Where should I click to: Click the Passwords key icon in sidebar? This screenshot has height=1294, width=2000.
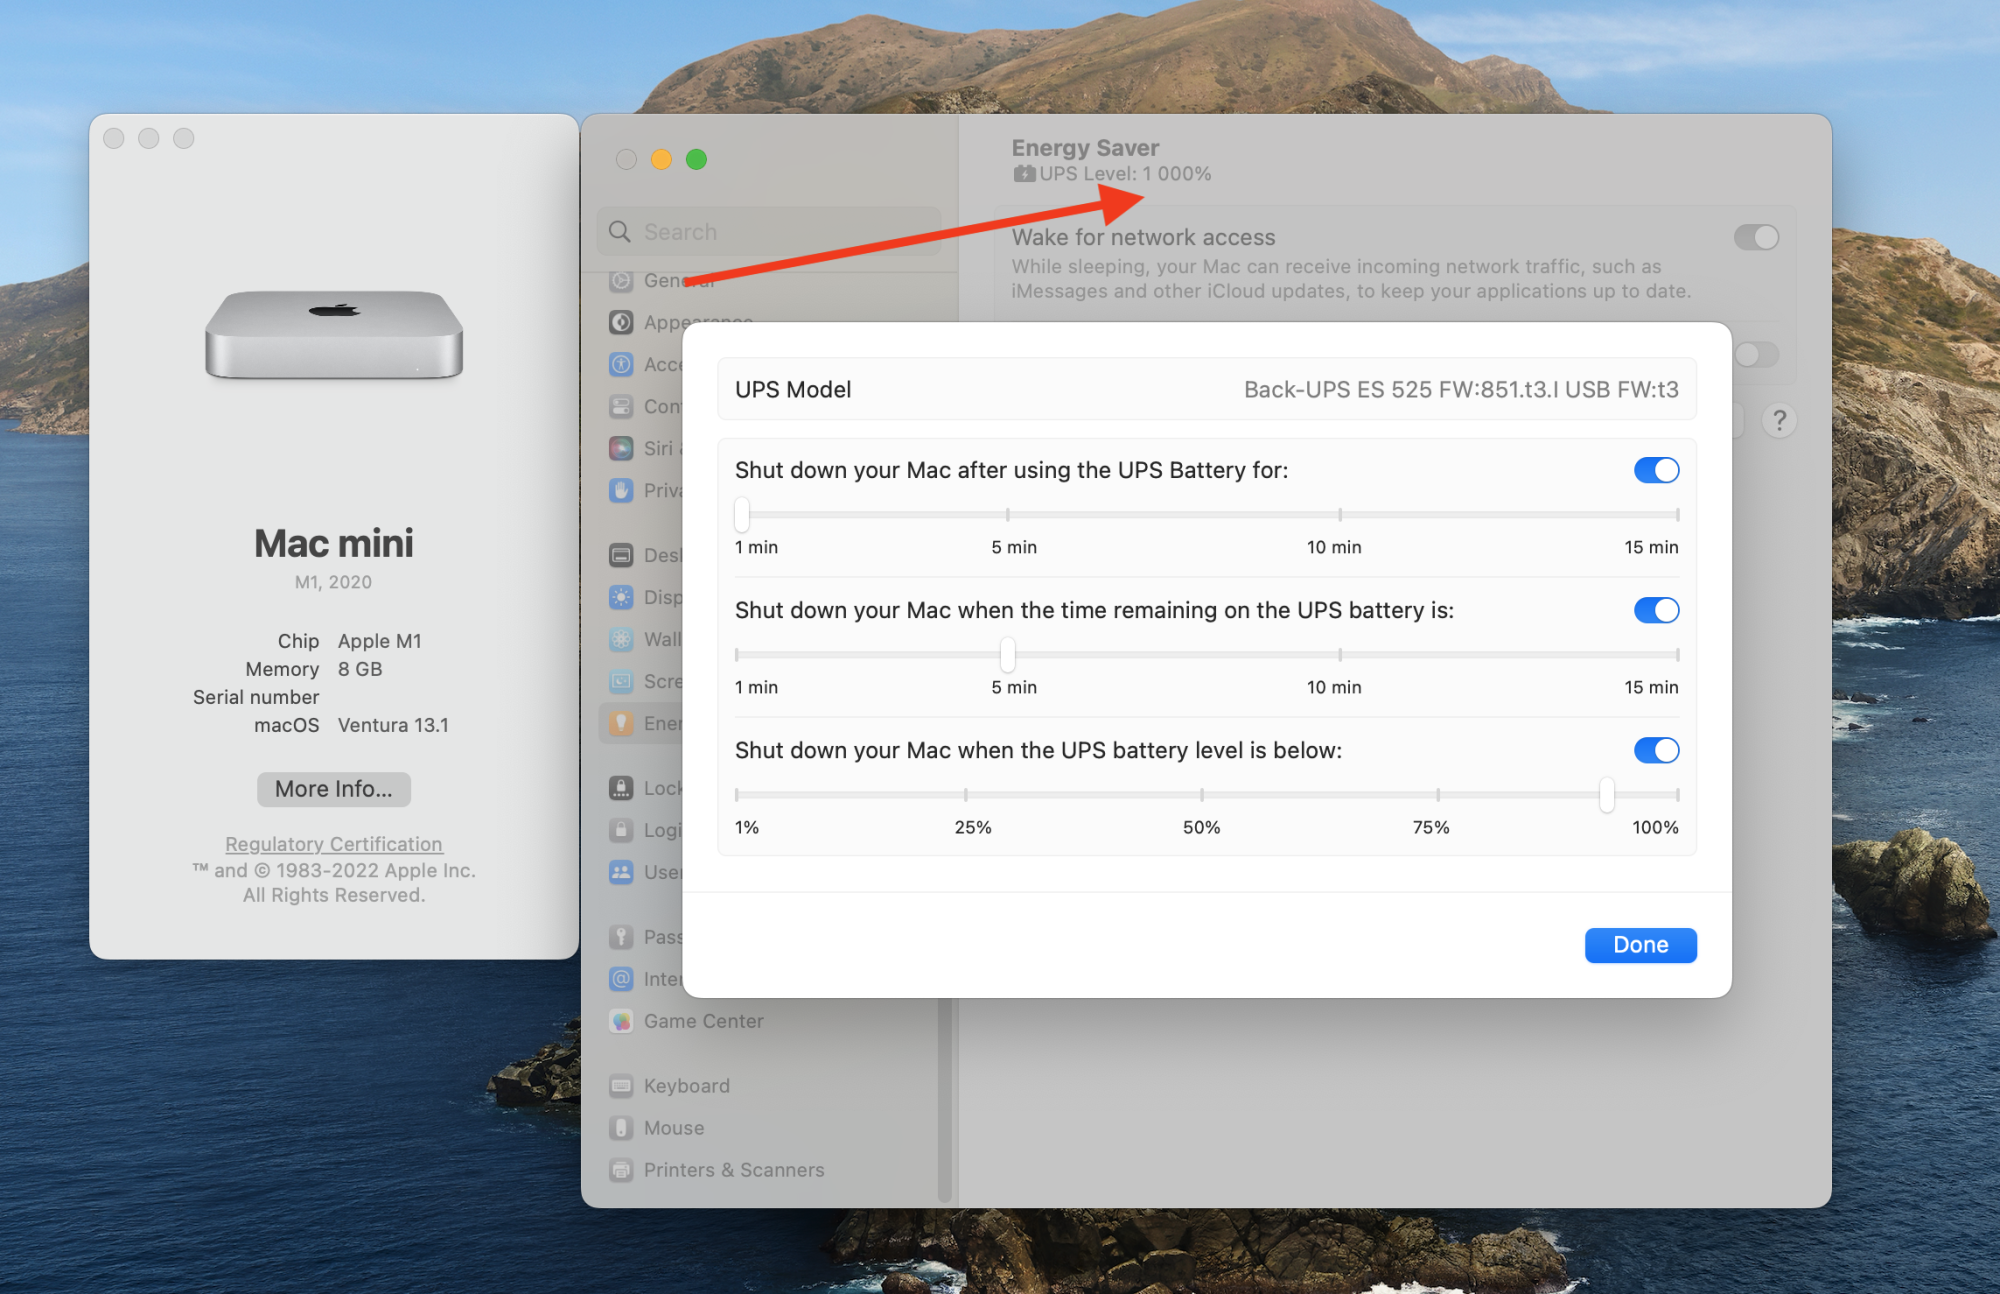pos(621,937)
